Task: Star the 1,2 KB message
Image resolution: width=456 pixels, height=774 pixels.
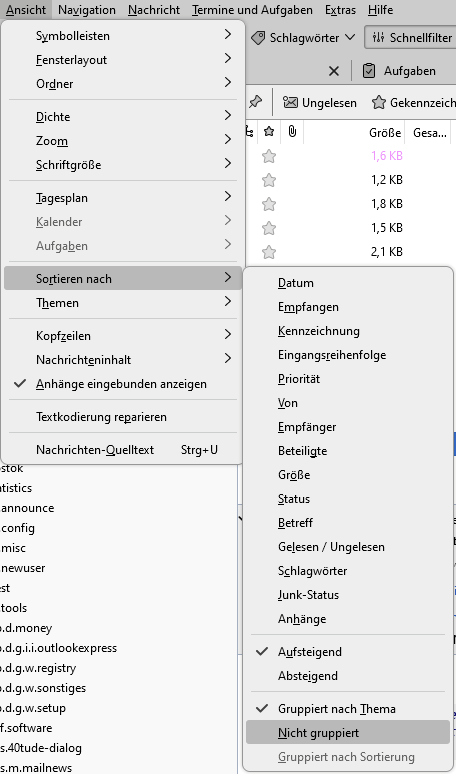Action: pos(268,180)
